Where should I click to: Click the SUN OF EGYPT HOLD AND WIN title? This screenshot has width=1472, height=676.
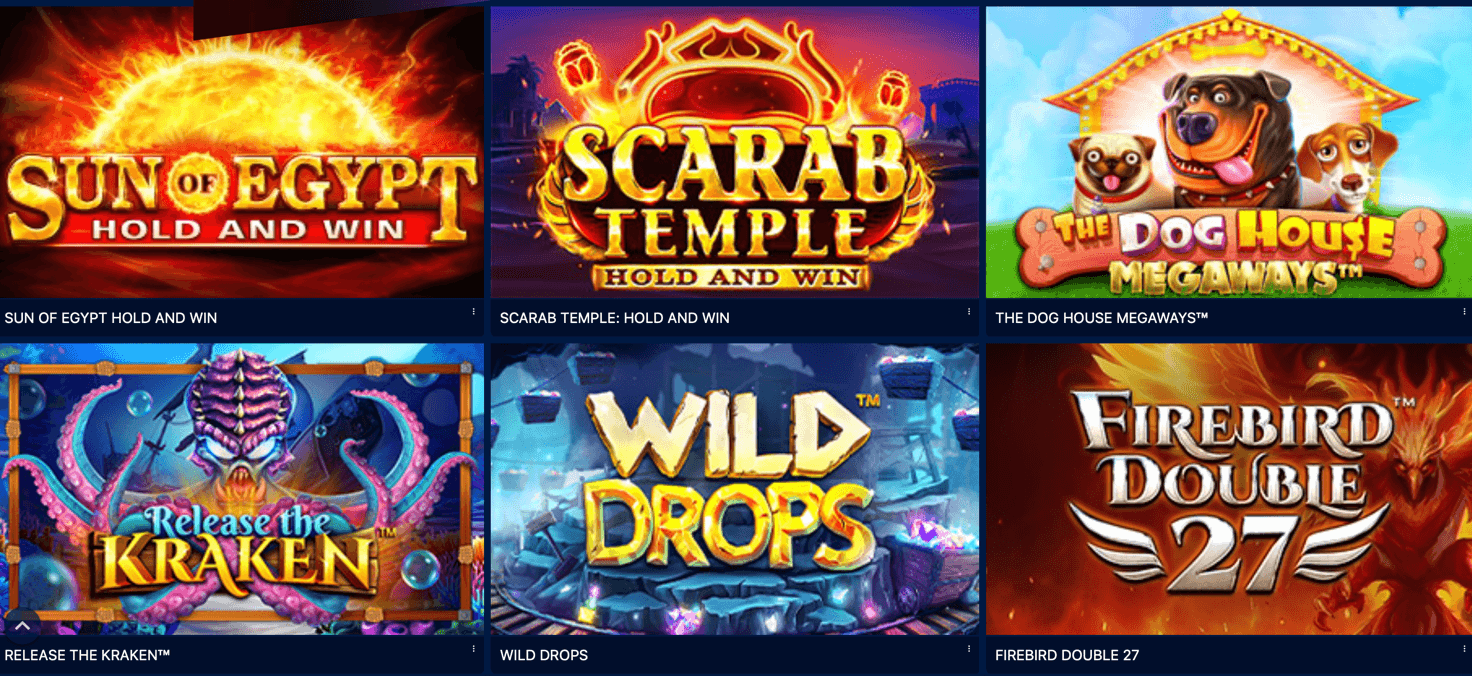[x=111, y=318]
